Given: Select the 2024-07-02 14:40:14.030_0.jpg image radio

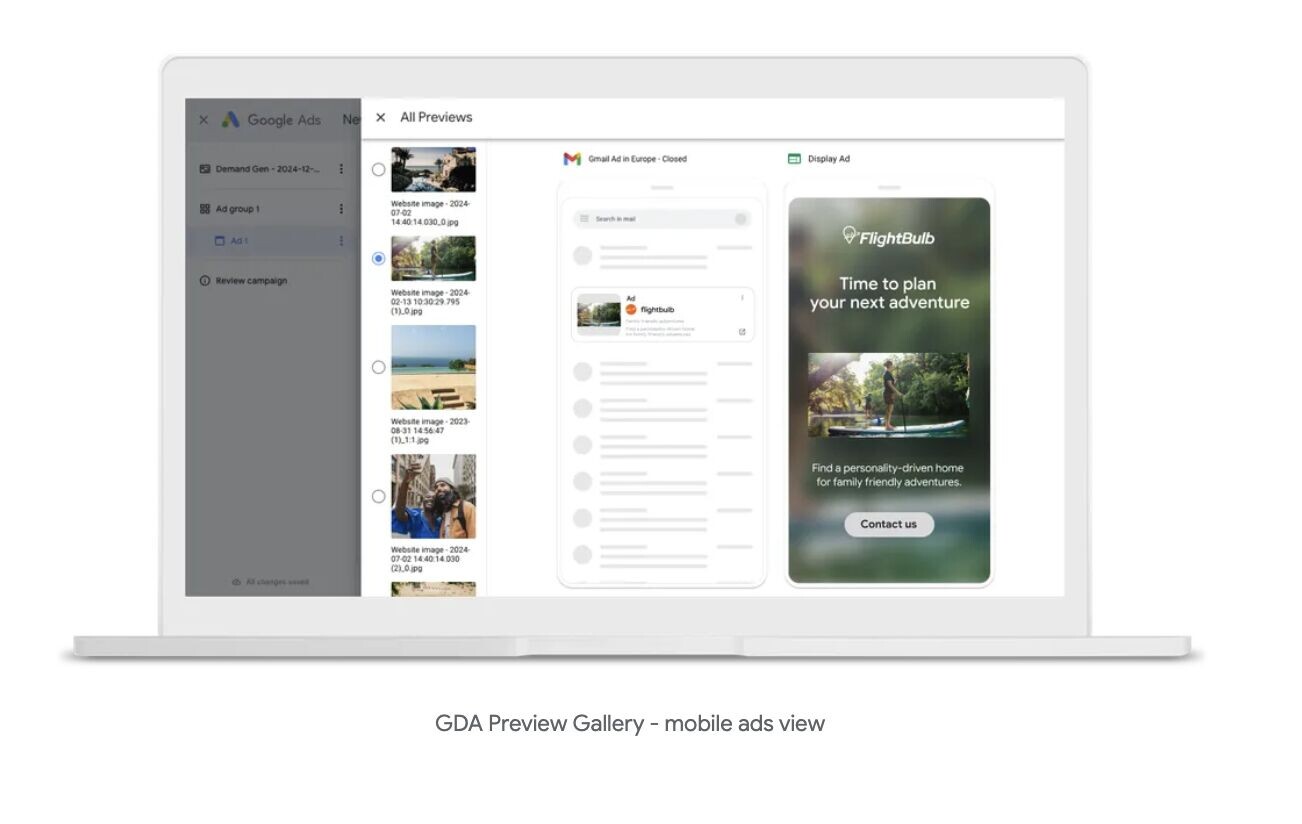Looking at the screenshot, I should point(378,170).
